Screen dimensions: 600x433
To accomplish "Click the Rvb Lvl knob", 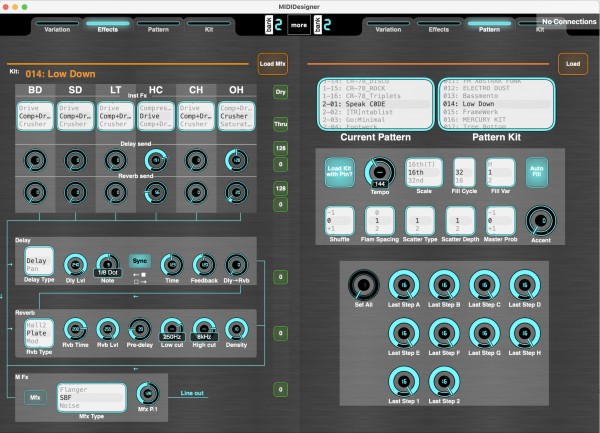I will pos(108,329).
